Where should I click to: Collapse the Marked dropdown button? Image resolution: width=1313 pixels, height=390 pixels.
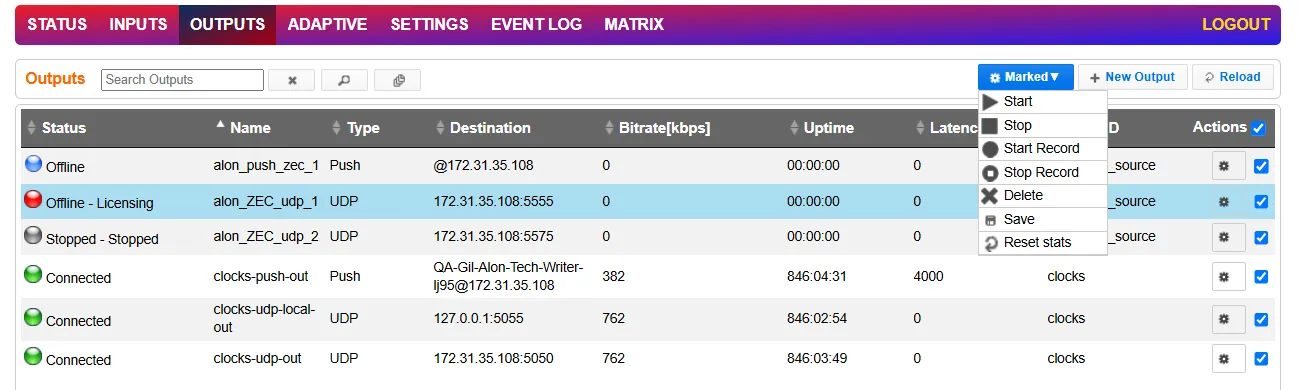coord(1025,77)
